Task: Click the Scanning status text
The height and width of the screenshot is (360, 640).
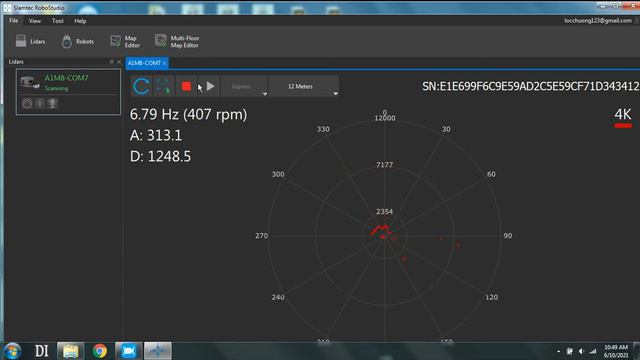Action: coord(56,89)
